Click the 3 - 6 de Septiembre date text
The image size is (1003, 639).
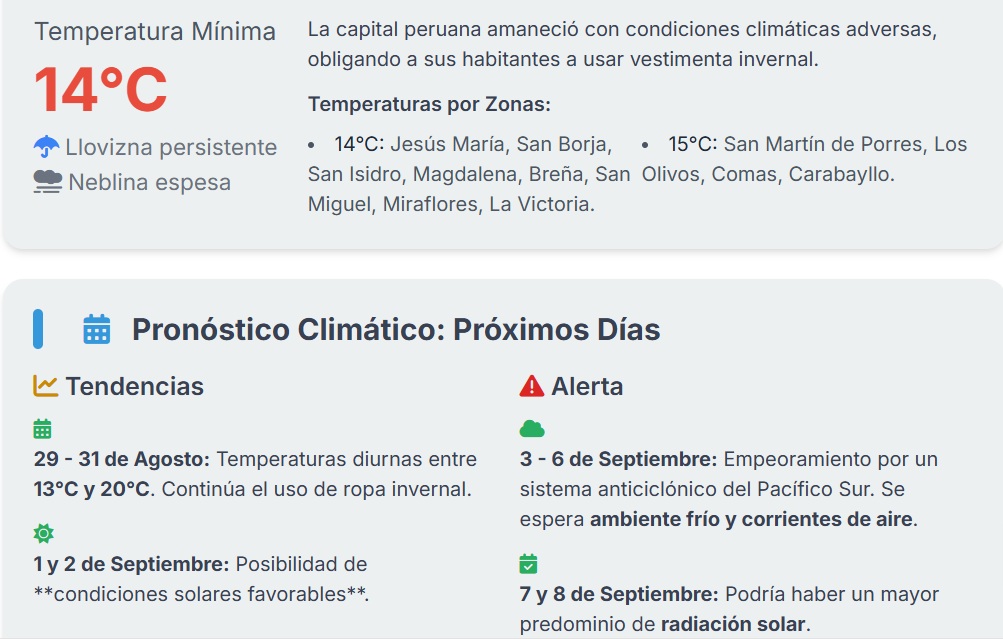pos(619,459)
